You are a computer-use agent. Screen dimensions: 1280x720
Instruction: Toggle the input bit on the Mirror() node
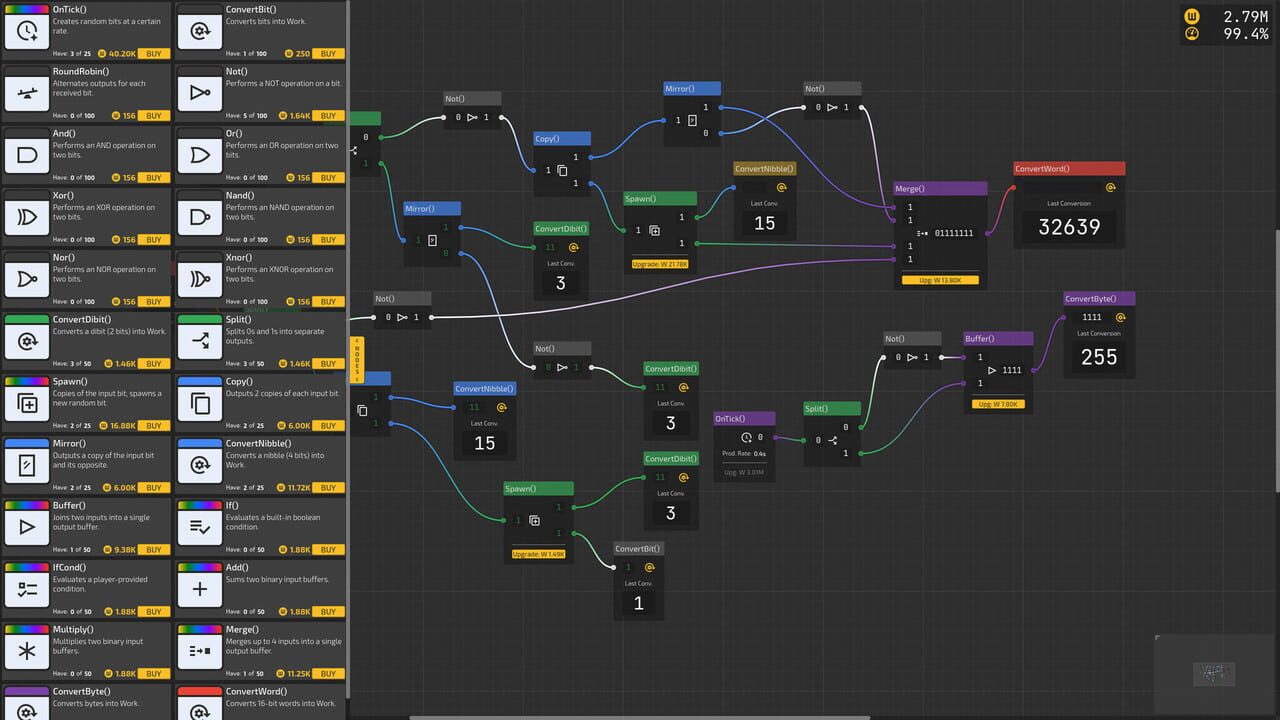click(x=418, y=240)
